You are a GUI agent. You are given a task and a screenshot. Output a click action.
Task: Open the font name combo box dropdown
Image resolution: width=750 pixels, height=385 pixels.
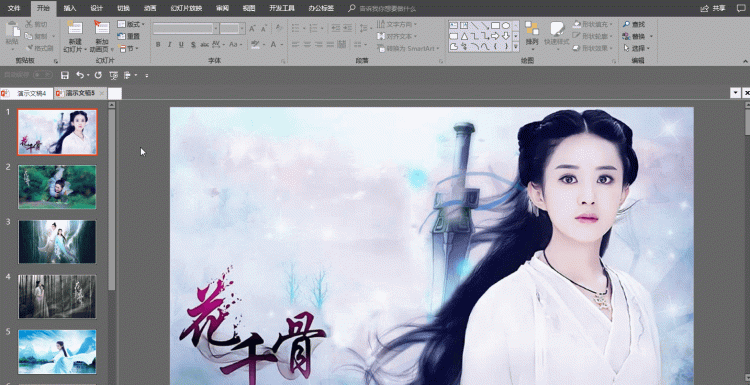(216, 29)
